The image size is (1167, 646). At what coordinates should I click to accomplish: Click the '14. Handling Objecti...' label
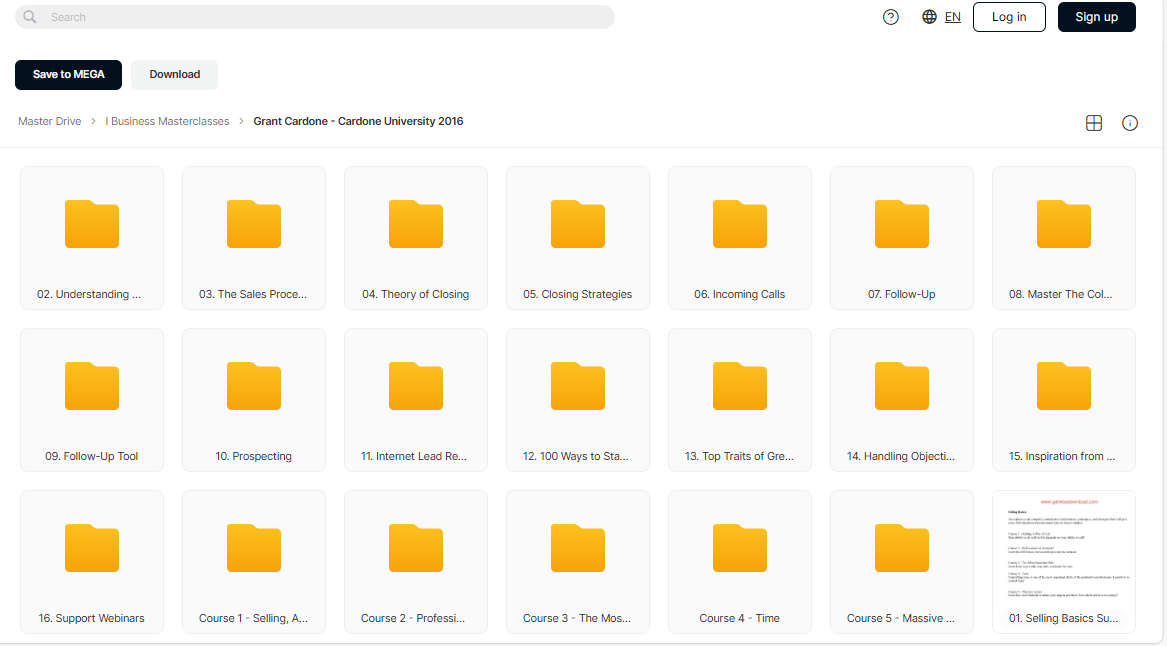901,456
